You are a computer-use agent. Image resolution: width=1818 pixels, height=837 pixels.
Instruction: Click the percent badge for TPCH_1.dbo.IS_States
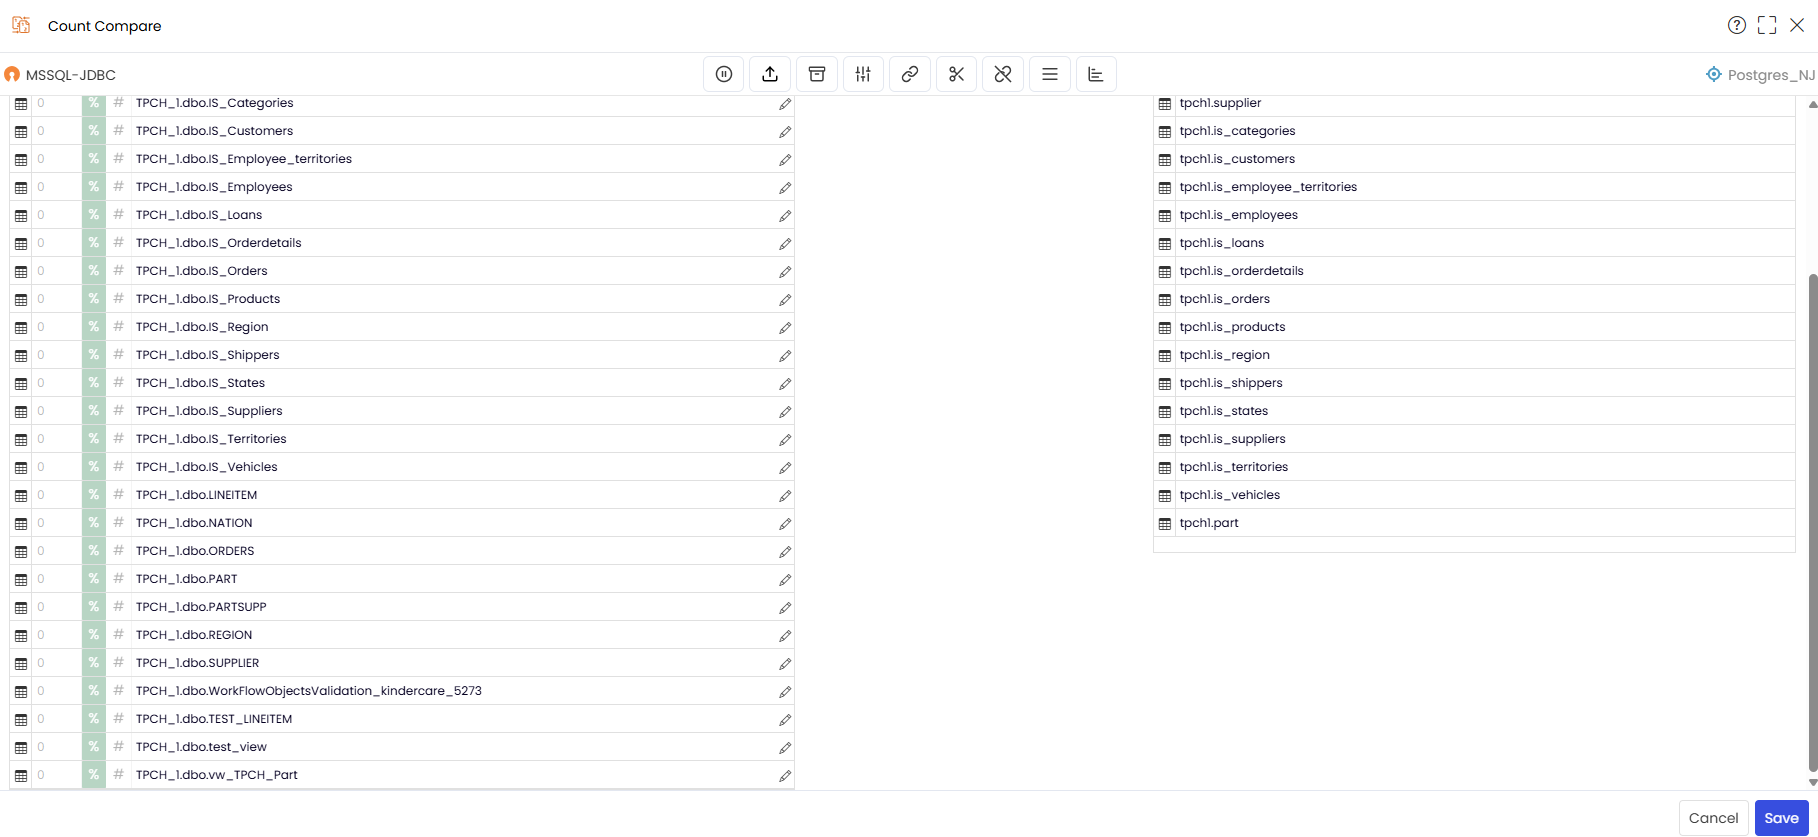[93, 383]
